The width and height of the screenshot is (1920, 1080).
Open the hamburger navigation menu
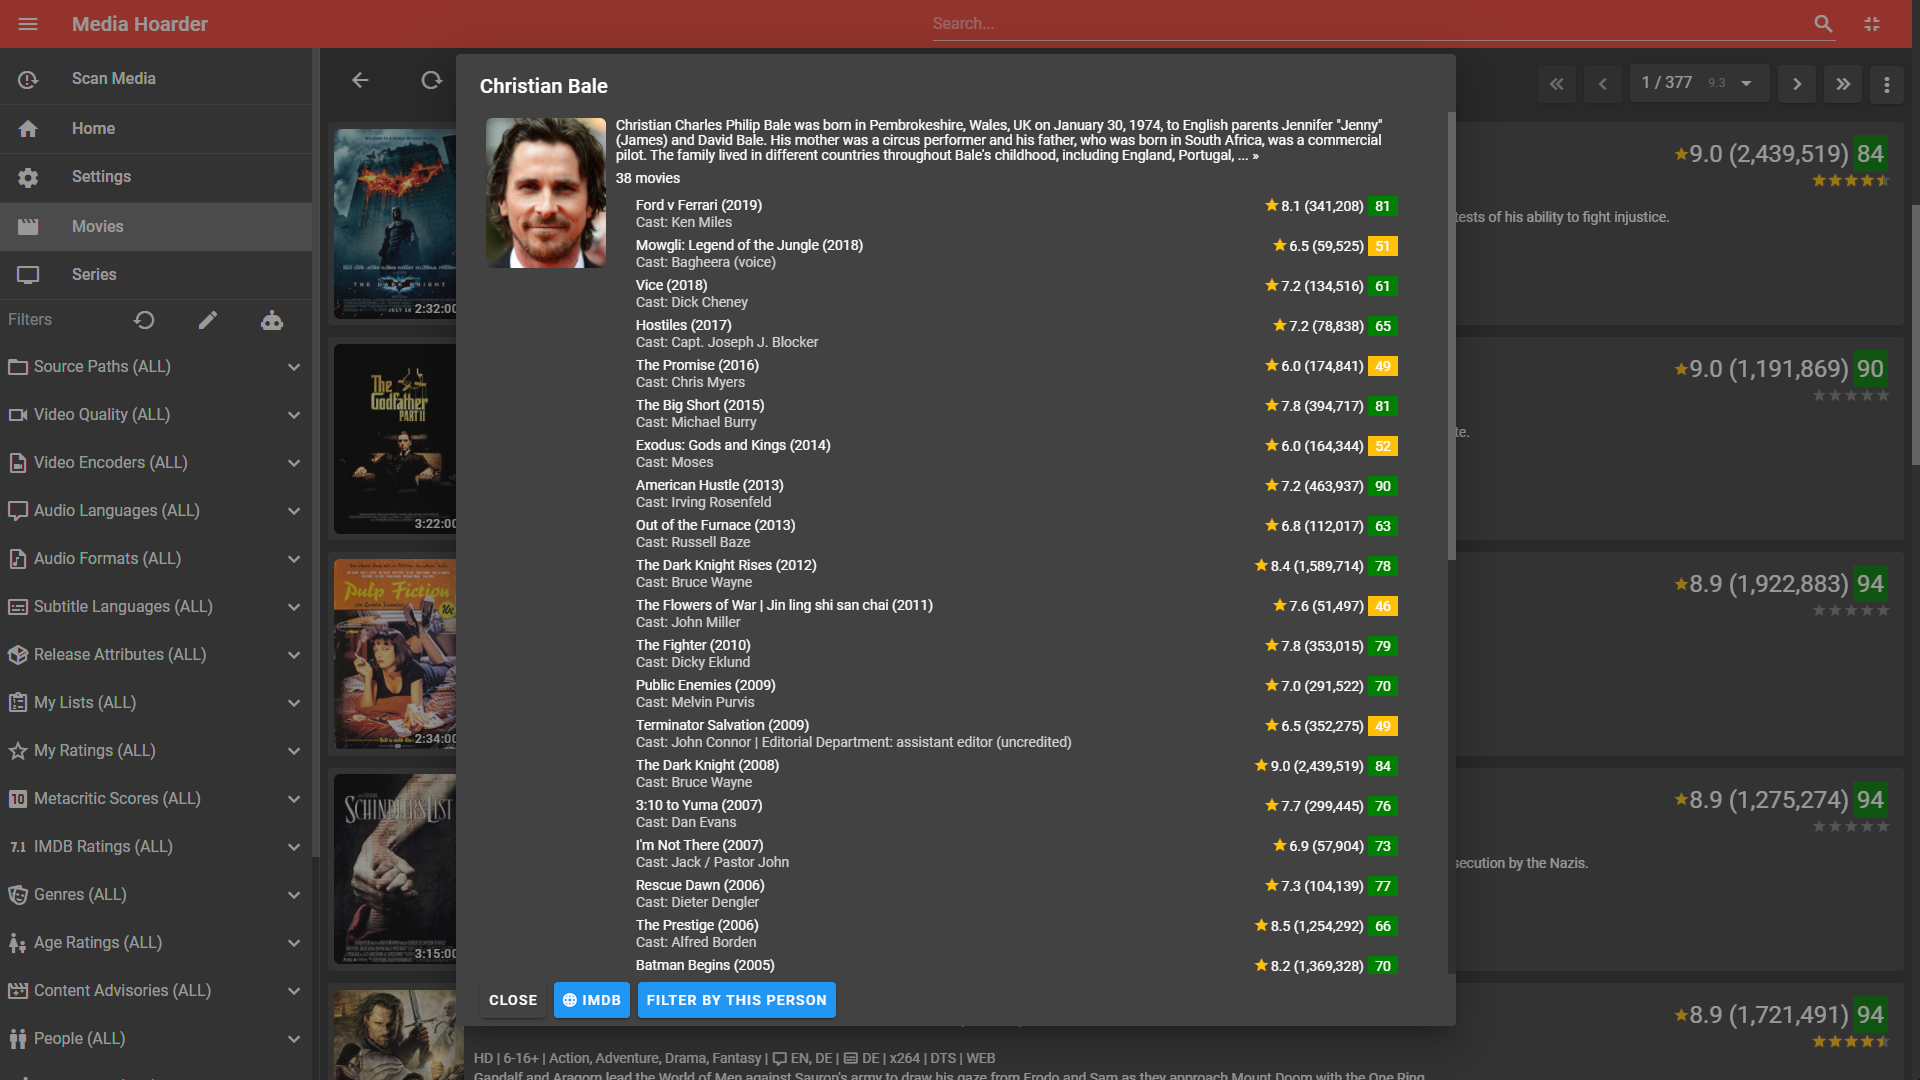(28, 24)
